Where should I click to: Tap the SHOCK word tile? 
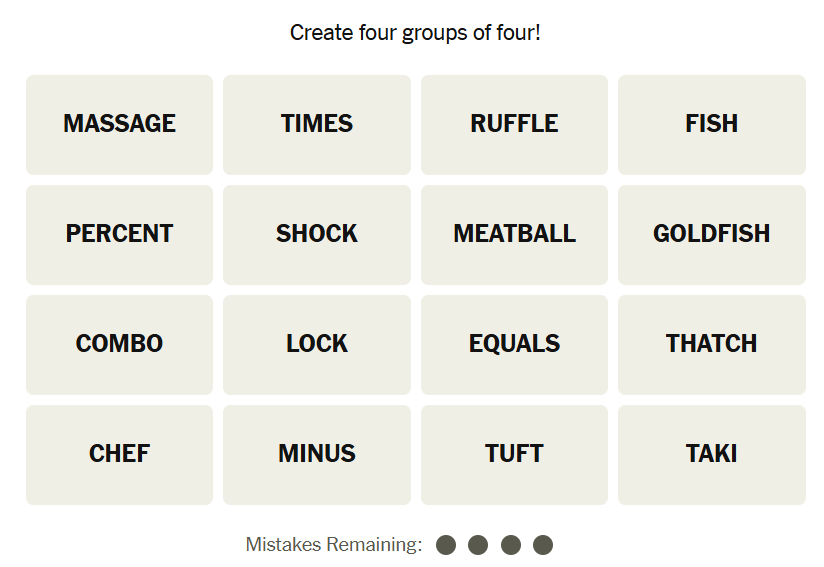point(317,234)
